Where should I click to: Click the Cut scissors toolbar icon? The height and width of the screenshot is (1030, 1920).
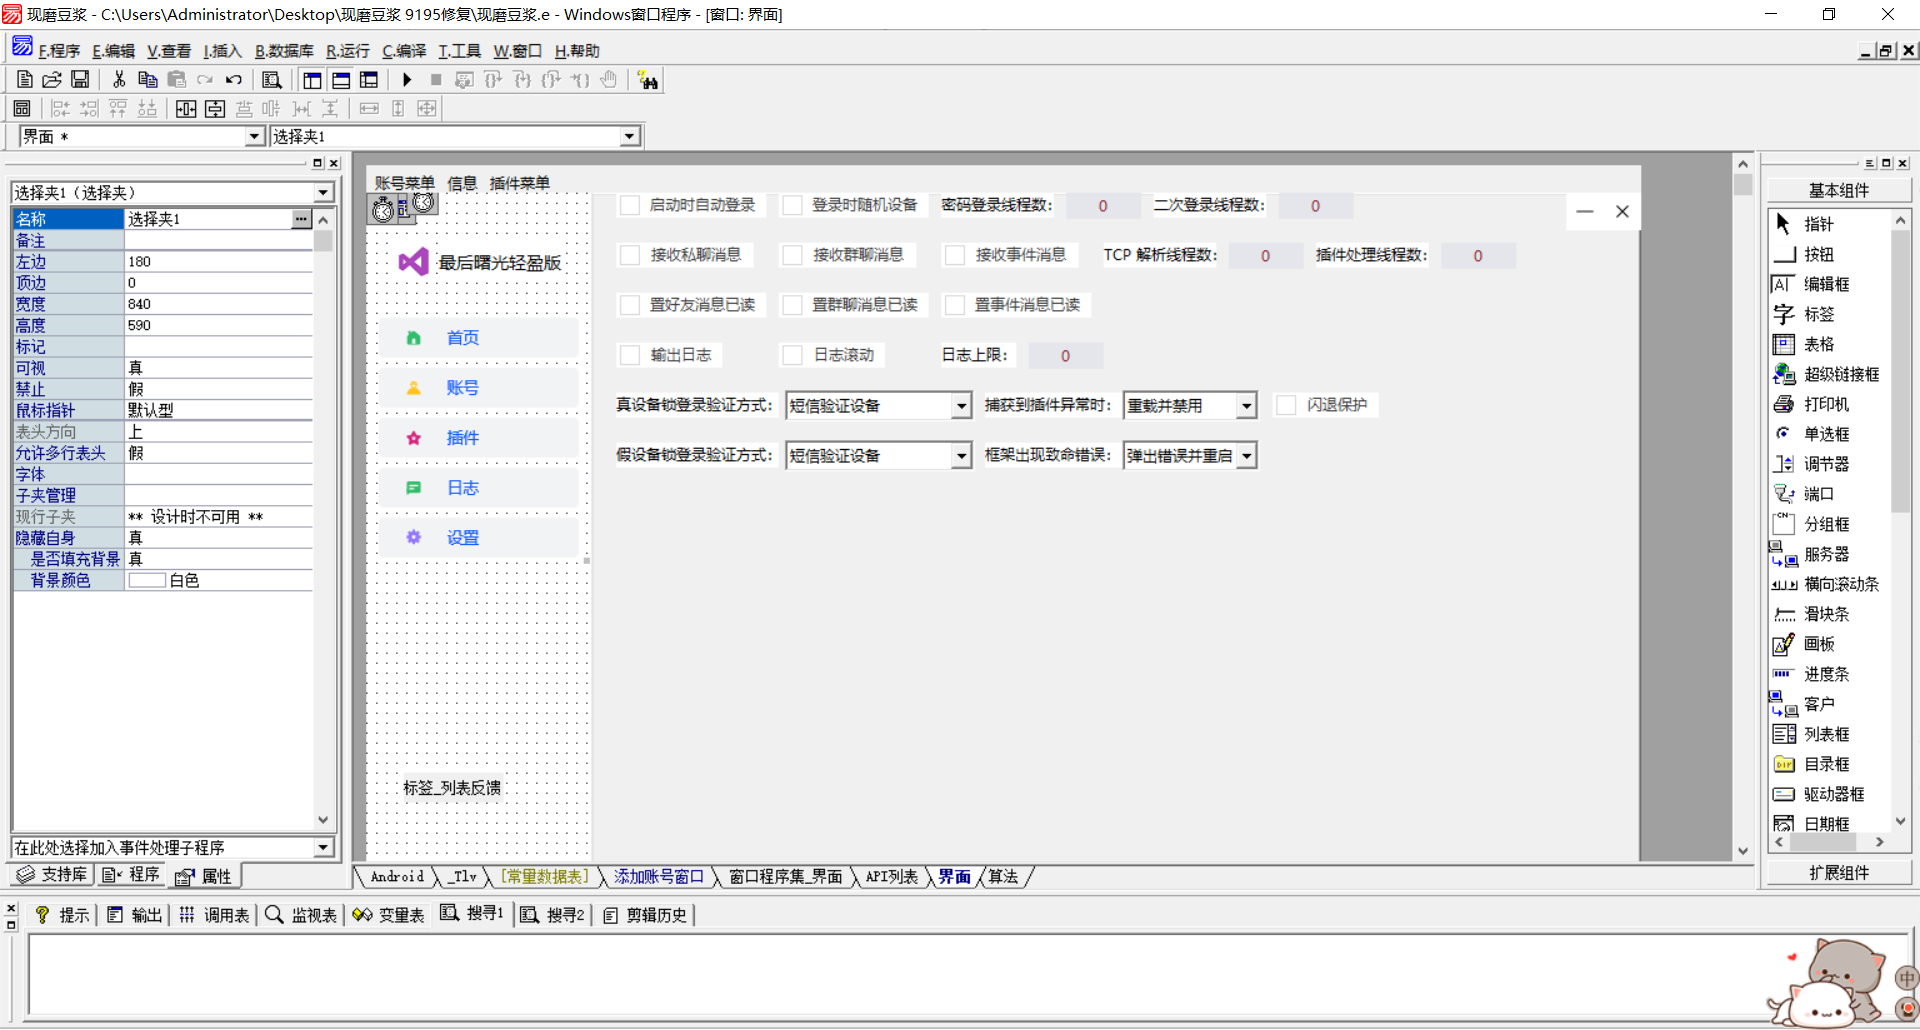point(119,80)
